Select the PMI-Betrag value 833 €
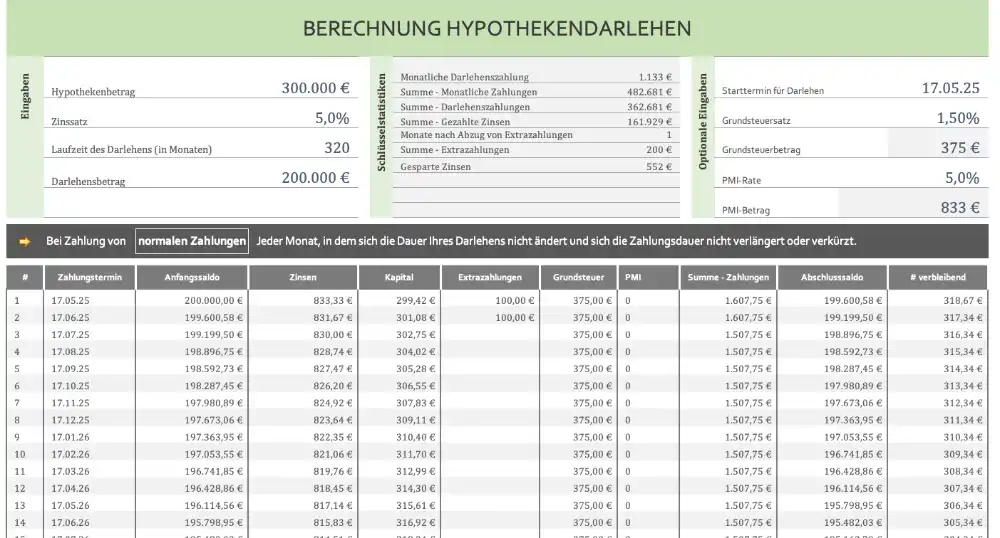Viewport: 1000px width, 538px height. click(x=960, y=208)
